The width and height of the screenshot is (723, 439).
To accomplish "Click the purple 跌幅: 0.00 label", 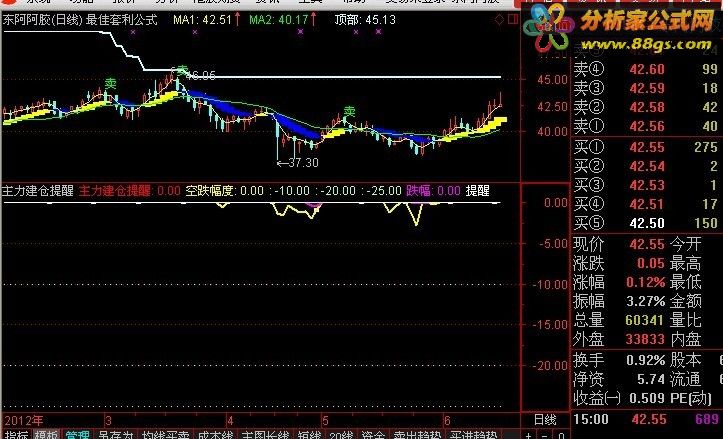I will [x=433, y=190].
